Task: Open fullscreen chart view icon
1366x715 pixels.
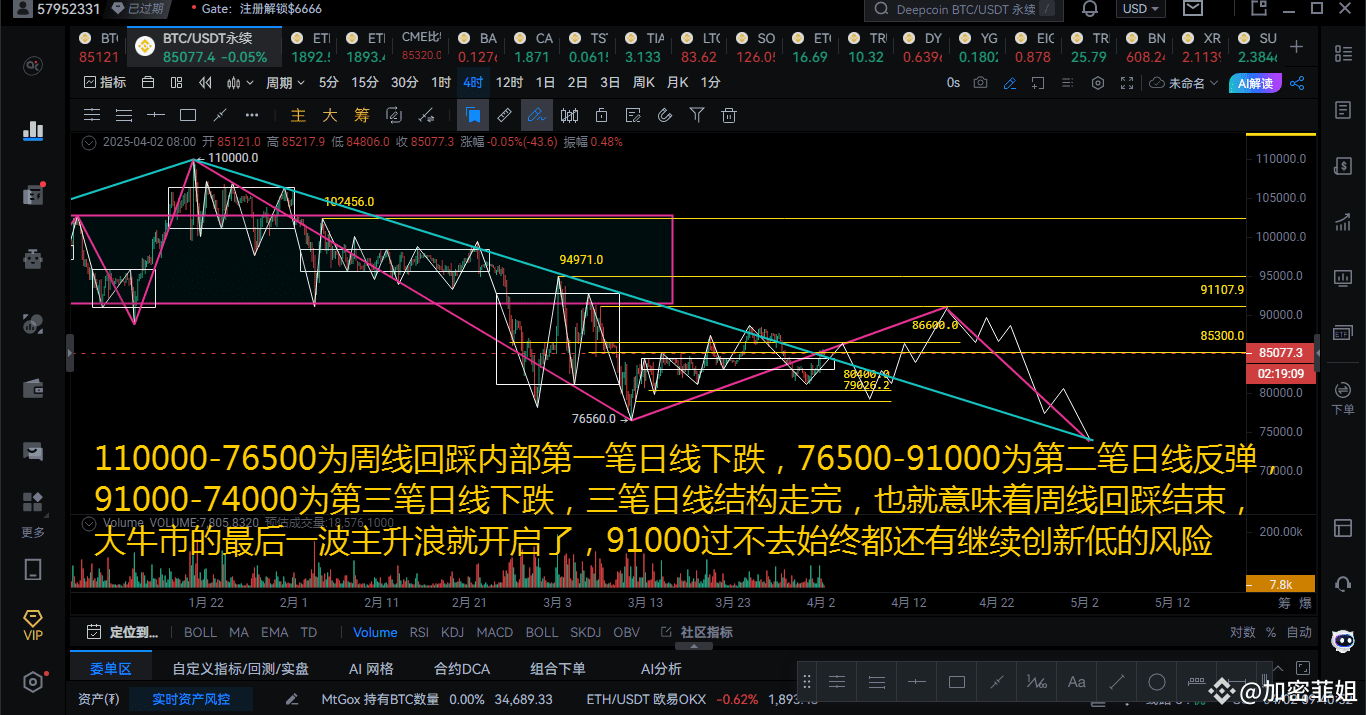Action: tap(1128, 83)
